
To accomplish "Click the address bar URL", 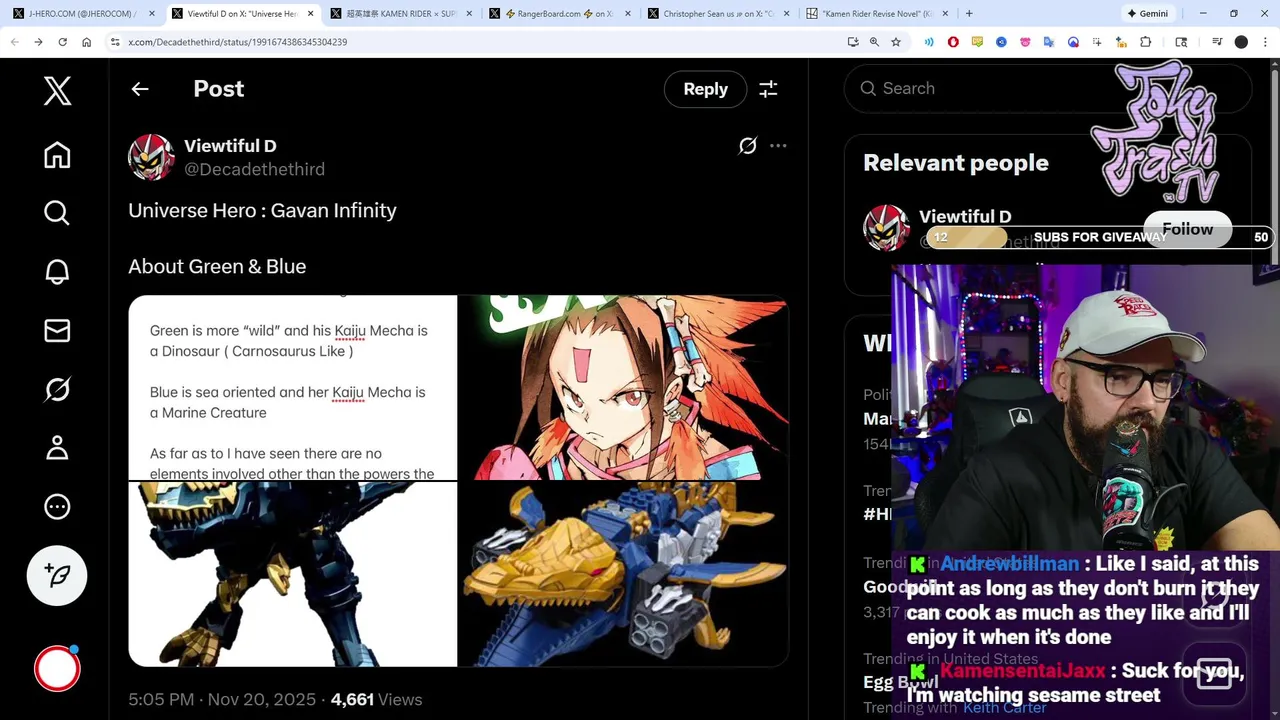I will pos(238,42).
